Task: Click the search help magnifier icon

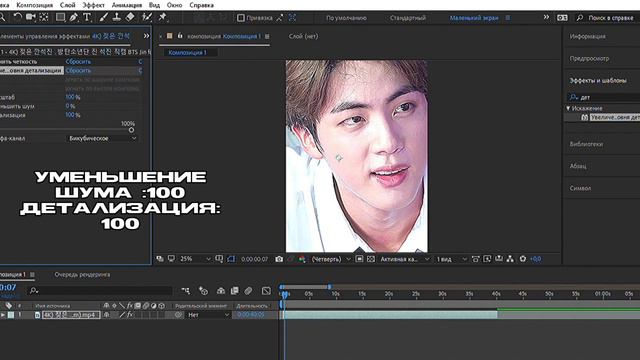Action: (580, 18)
